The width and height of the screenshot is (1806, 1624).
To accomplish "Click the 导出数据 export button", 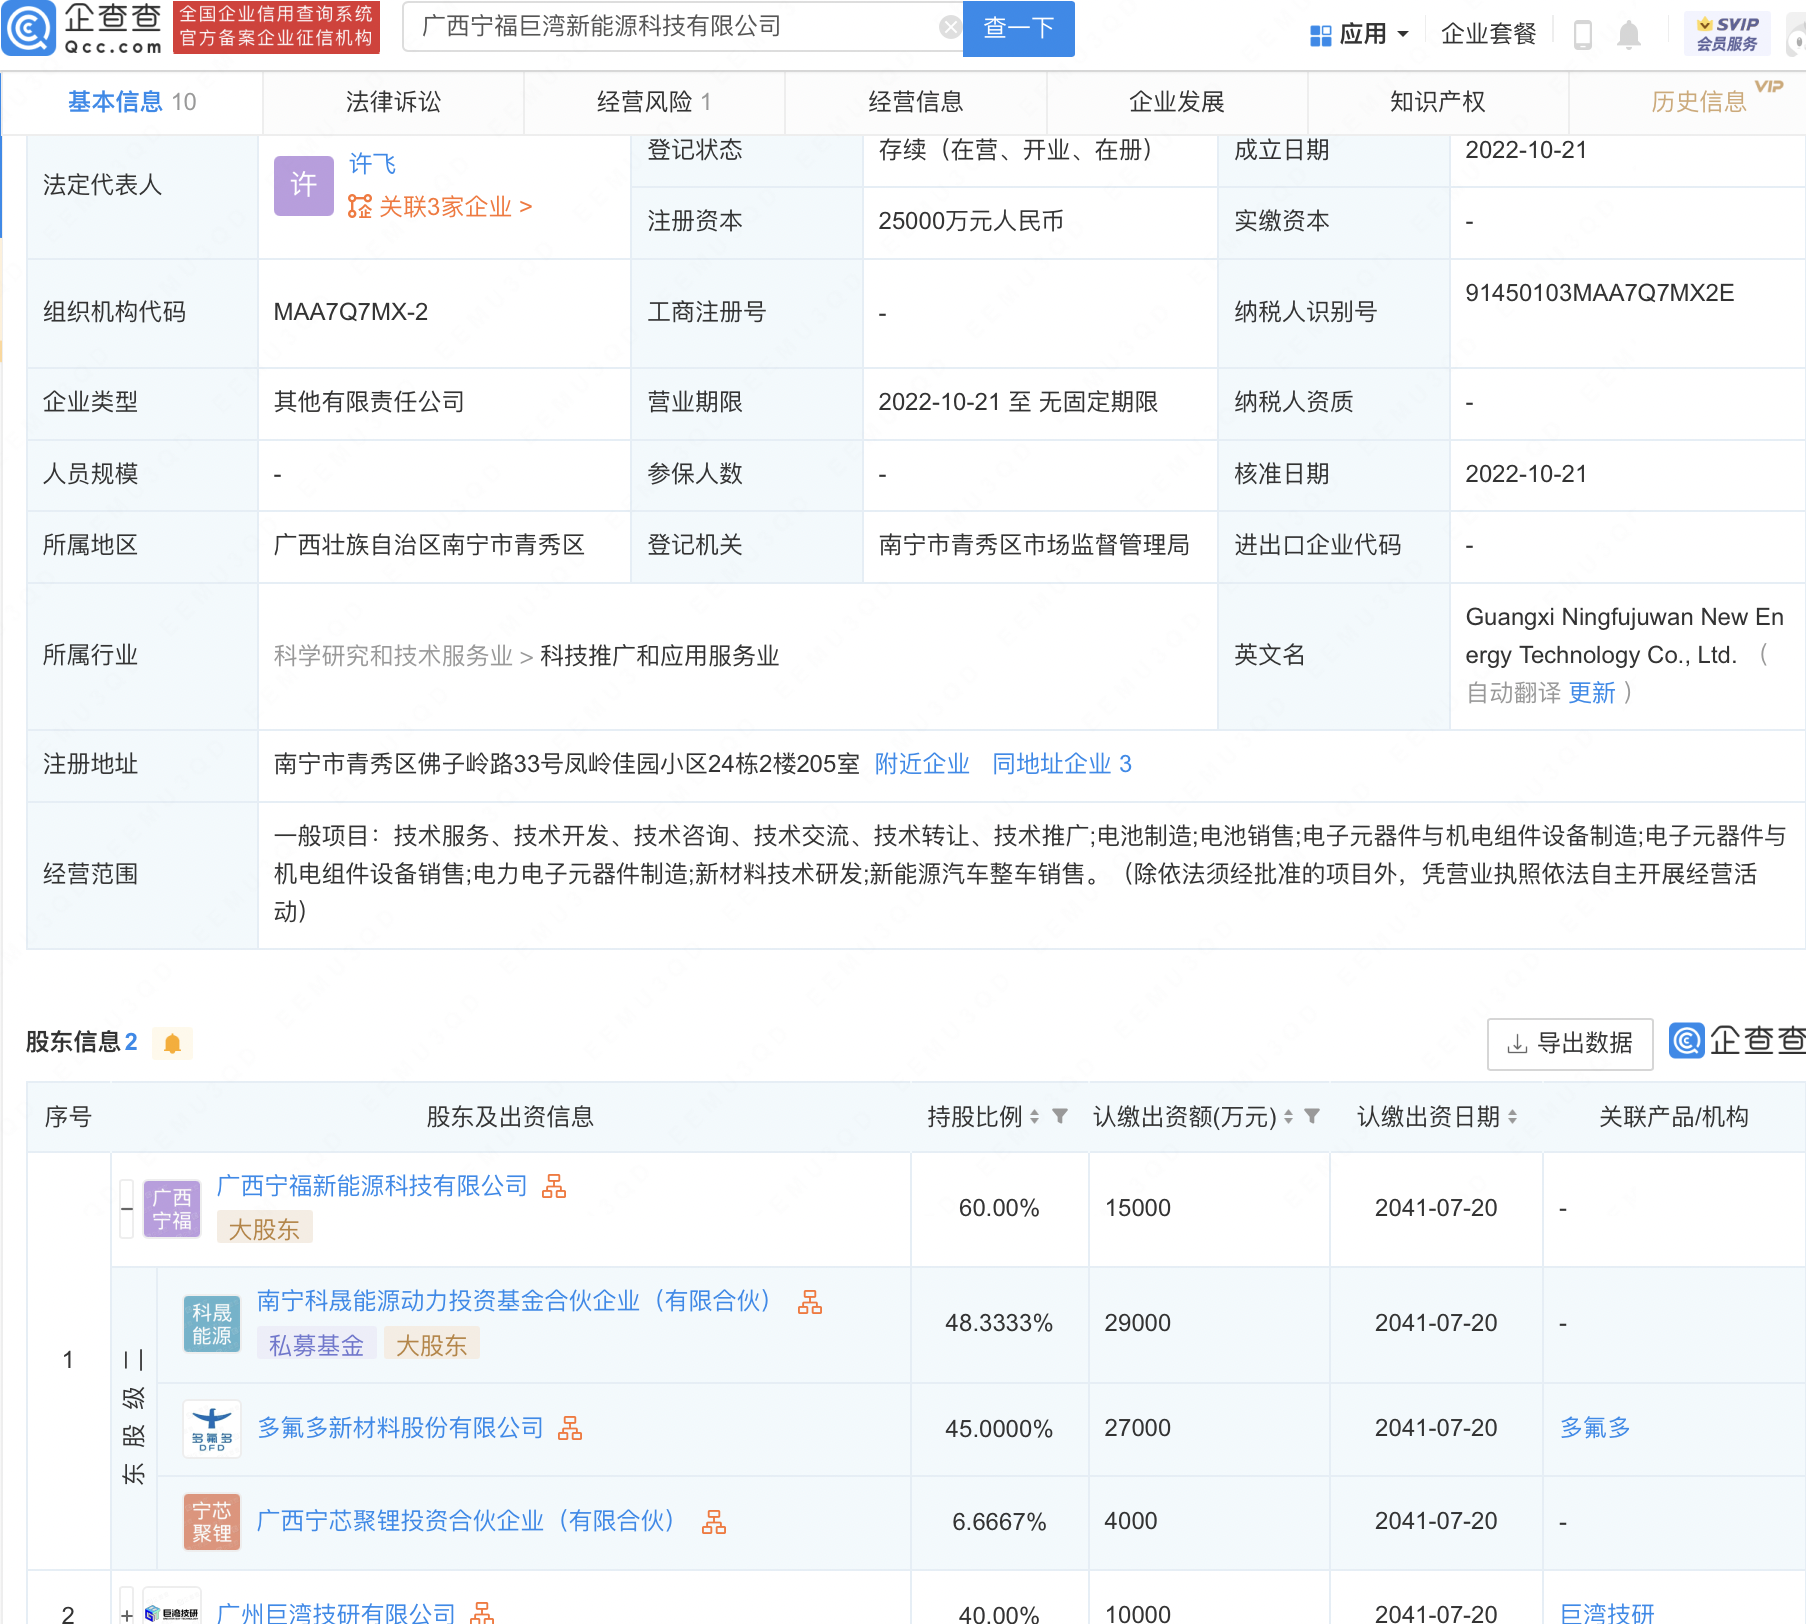I will [x=1570, y=1044].
